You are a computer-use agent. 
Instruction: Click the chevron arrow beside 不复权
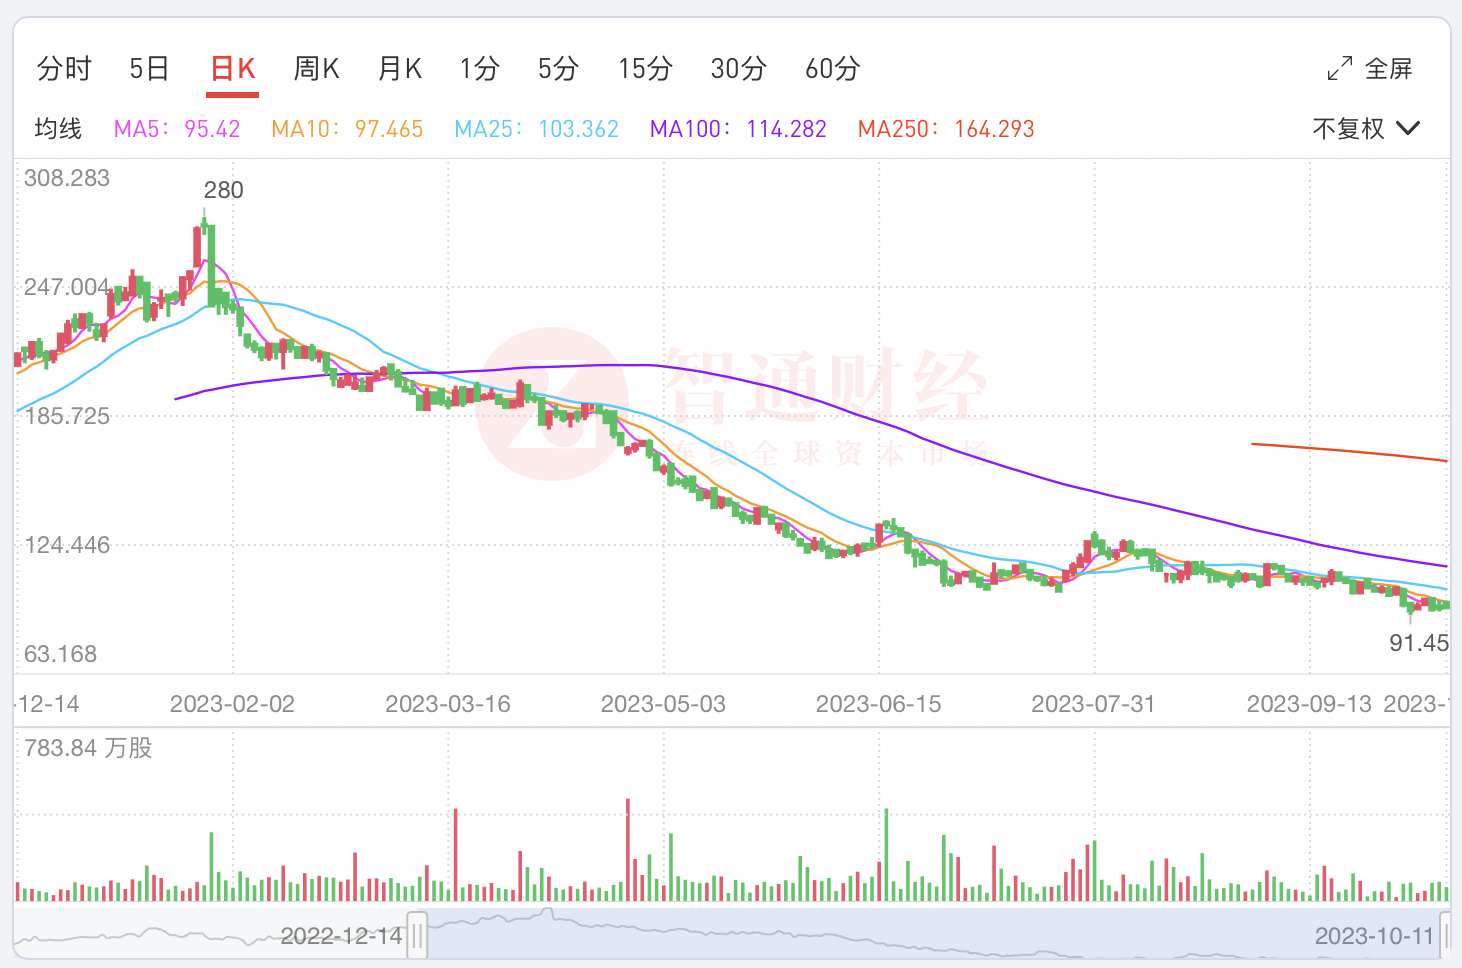click(x=1407, y=129)
